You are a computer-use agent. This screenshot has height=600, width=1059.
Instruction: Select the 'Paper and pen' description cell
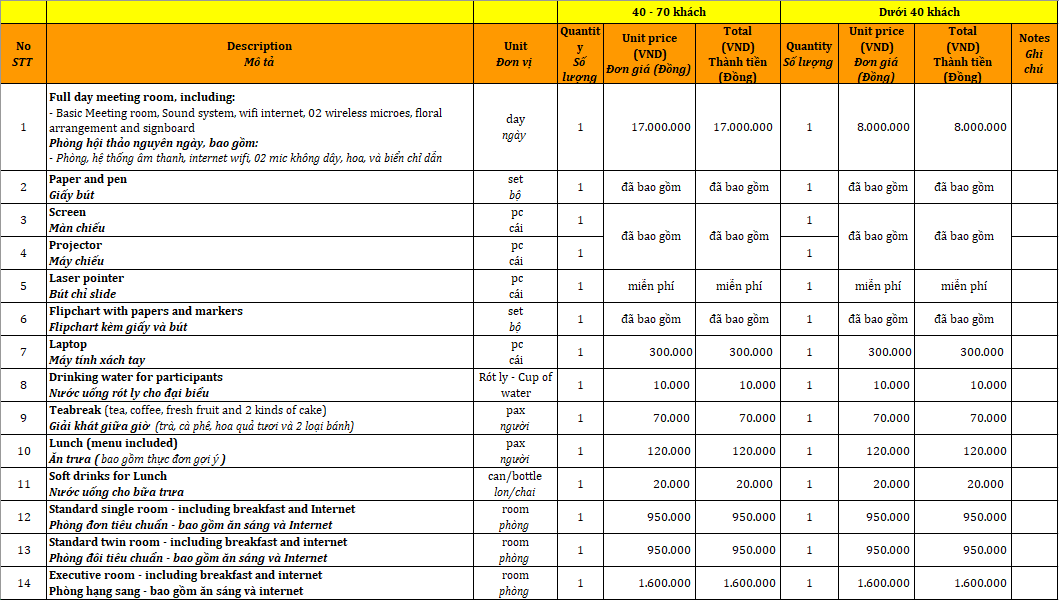coord(260,187)
